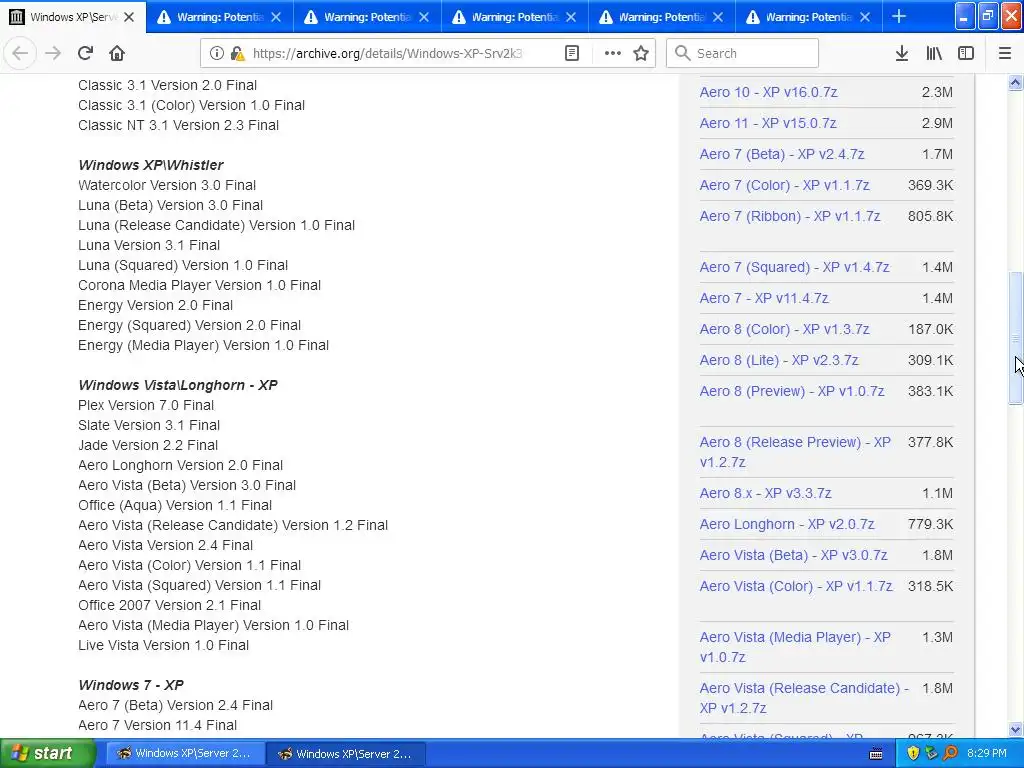Close the last Warning: Potential tab
Screen dimensions: 1024x768
coord(865,17)
